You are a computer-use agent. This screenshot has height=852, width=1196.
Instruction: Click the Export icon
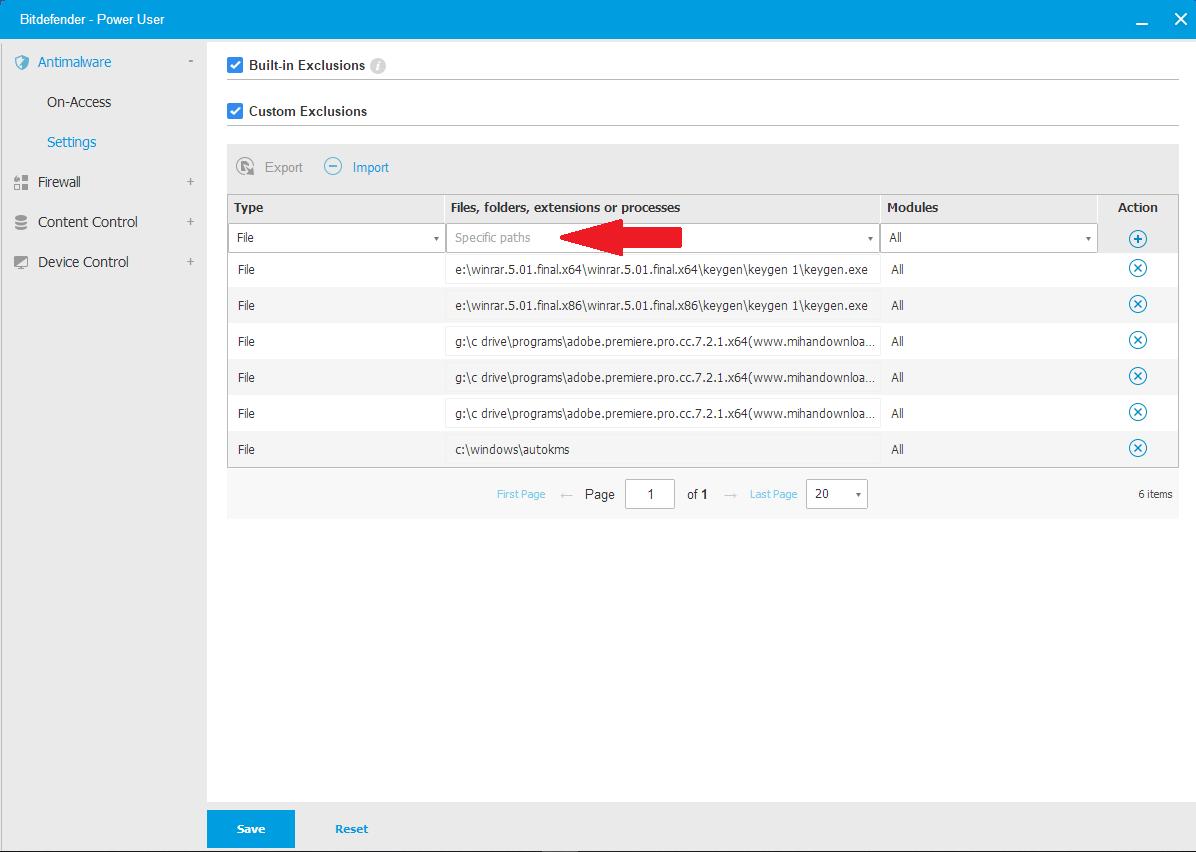pos(246,167)
